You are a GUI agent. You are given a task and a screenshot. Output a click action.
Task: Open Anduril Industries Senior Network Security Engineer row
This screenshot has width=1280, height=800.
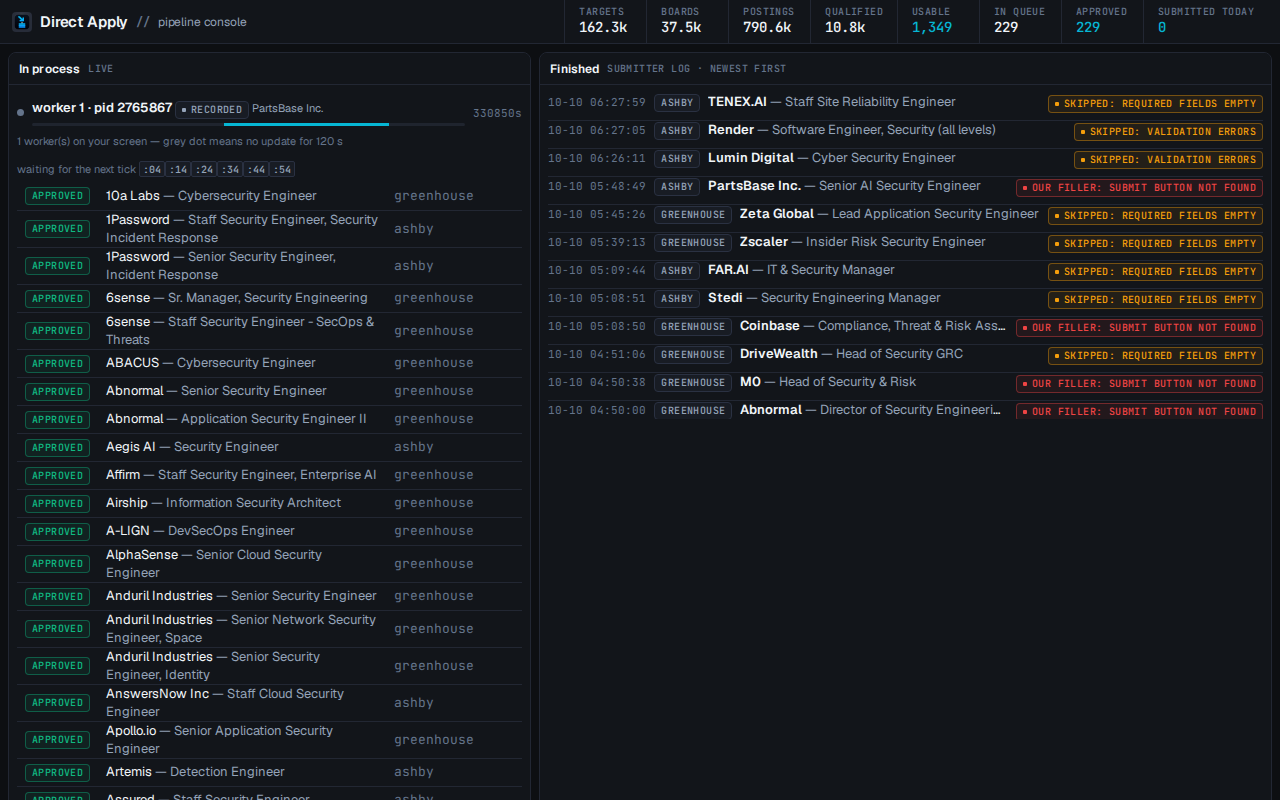270,629
